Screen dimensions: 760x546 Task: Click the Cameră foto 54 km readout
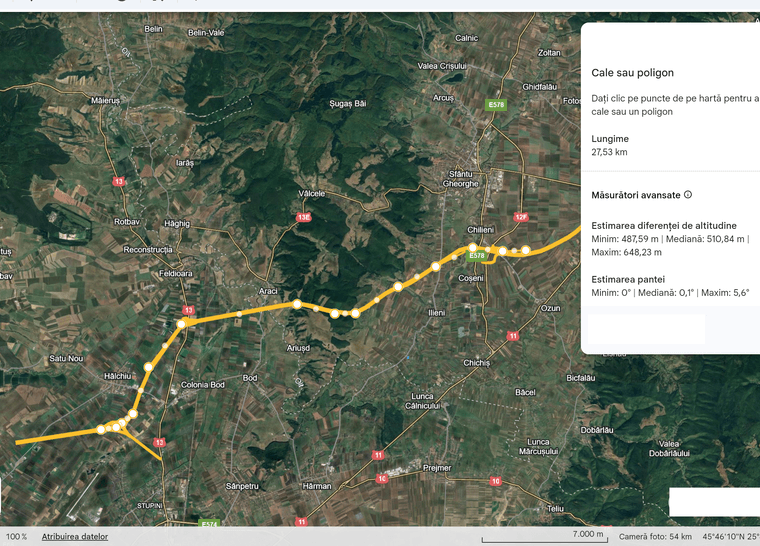coord(655,537)
